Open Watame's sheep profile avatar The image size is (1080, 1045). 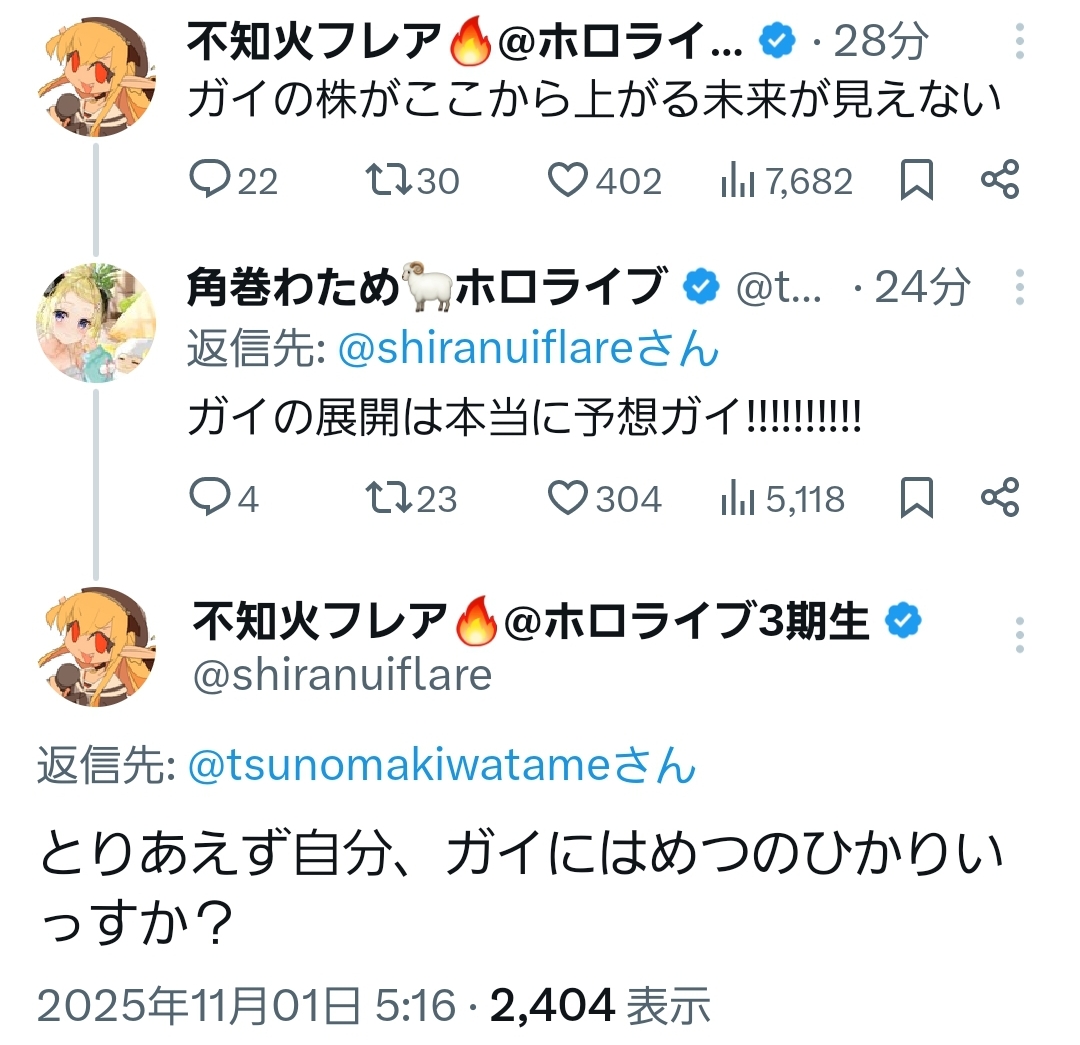[x=96, y=323]
